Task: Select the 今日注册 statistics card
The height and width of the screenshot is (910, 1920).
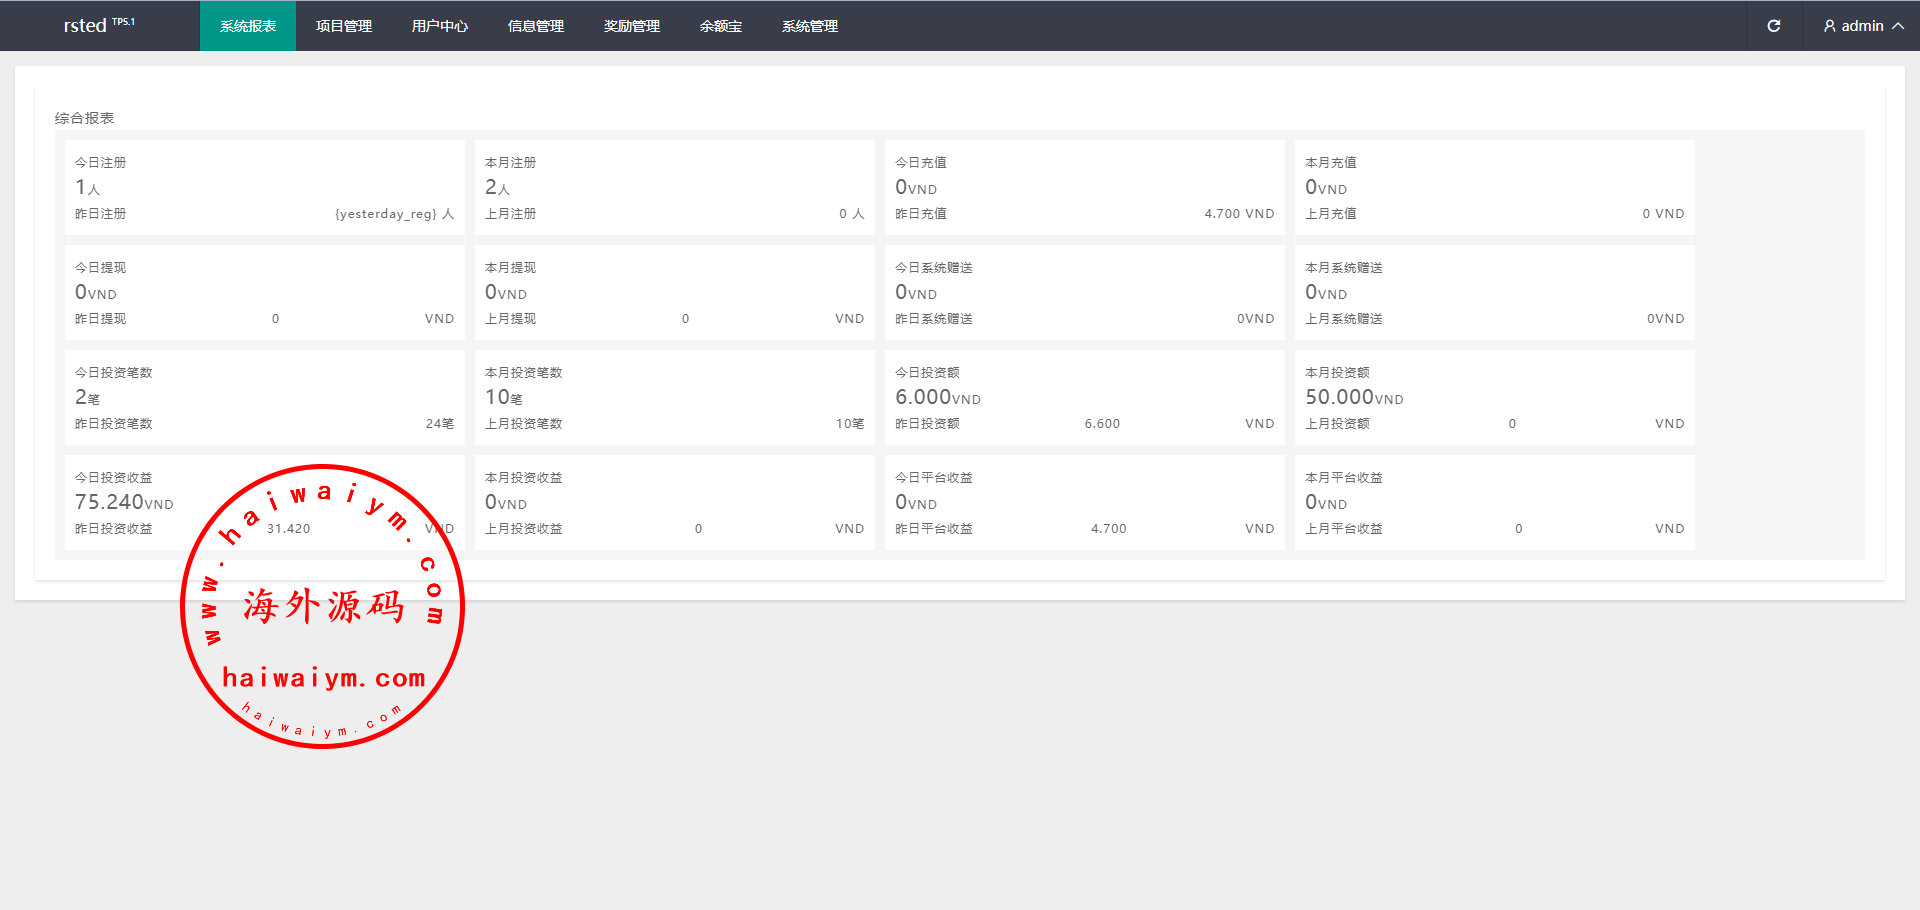Action: click(x=264, y=188)
